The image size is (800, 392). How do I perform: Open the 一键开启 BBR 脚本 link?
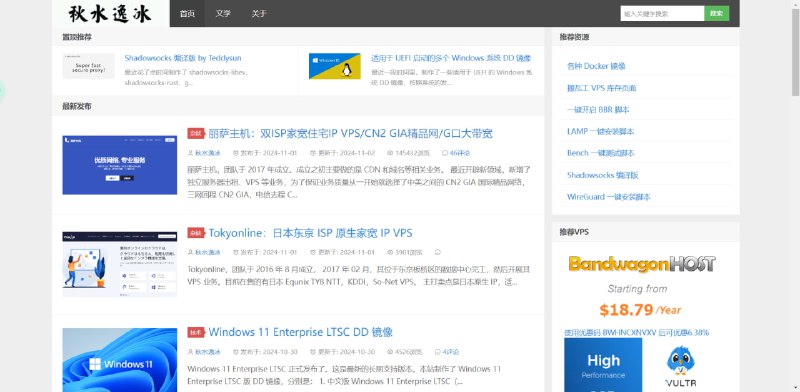coord(598,110)
